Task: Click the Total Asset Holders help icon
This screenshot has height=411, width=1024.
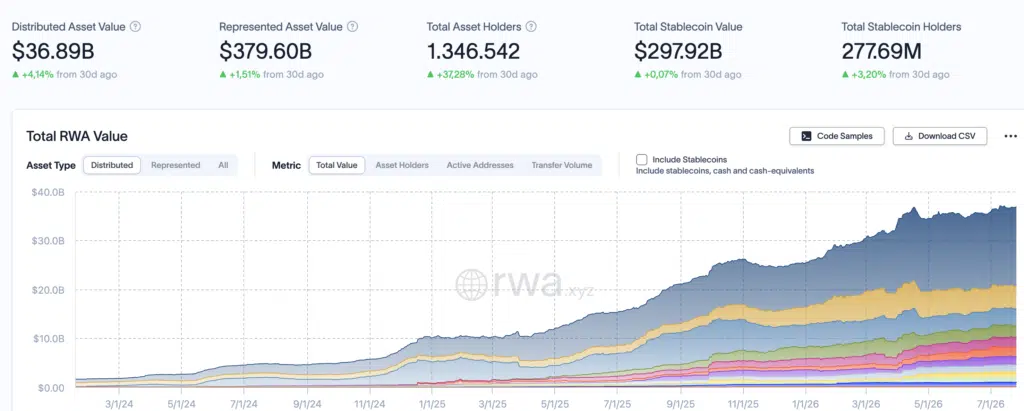Action: click(x=531, y=27)
